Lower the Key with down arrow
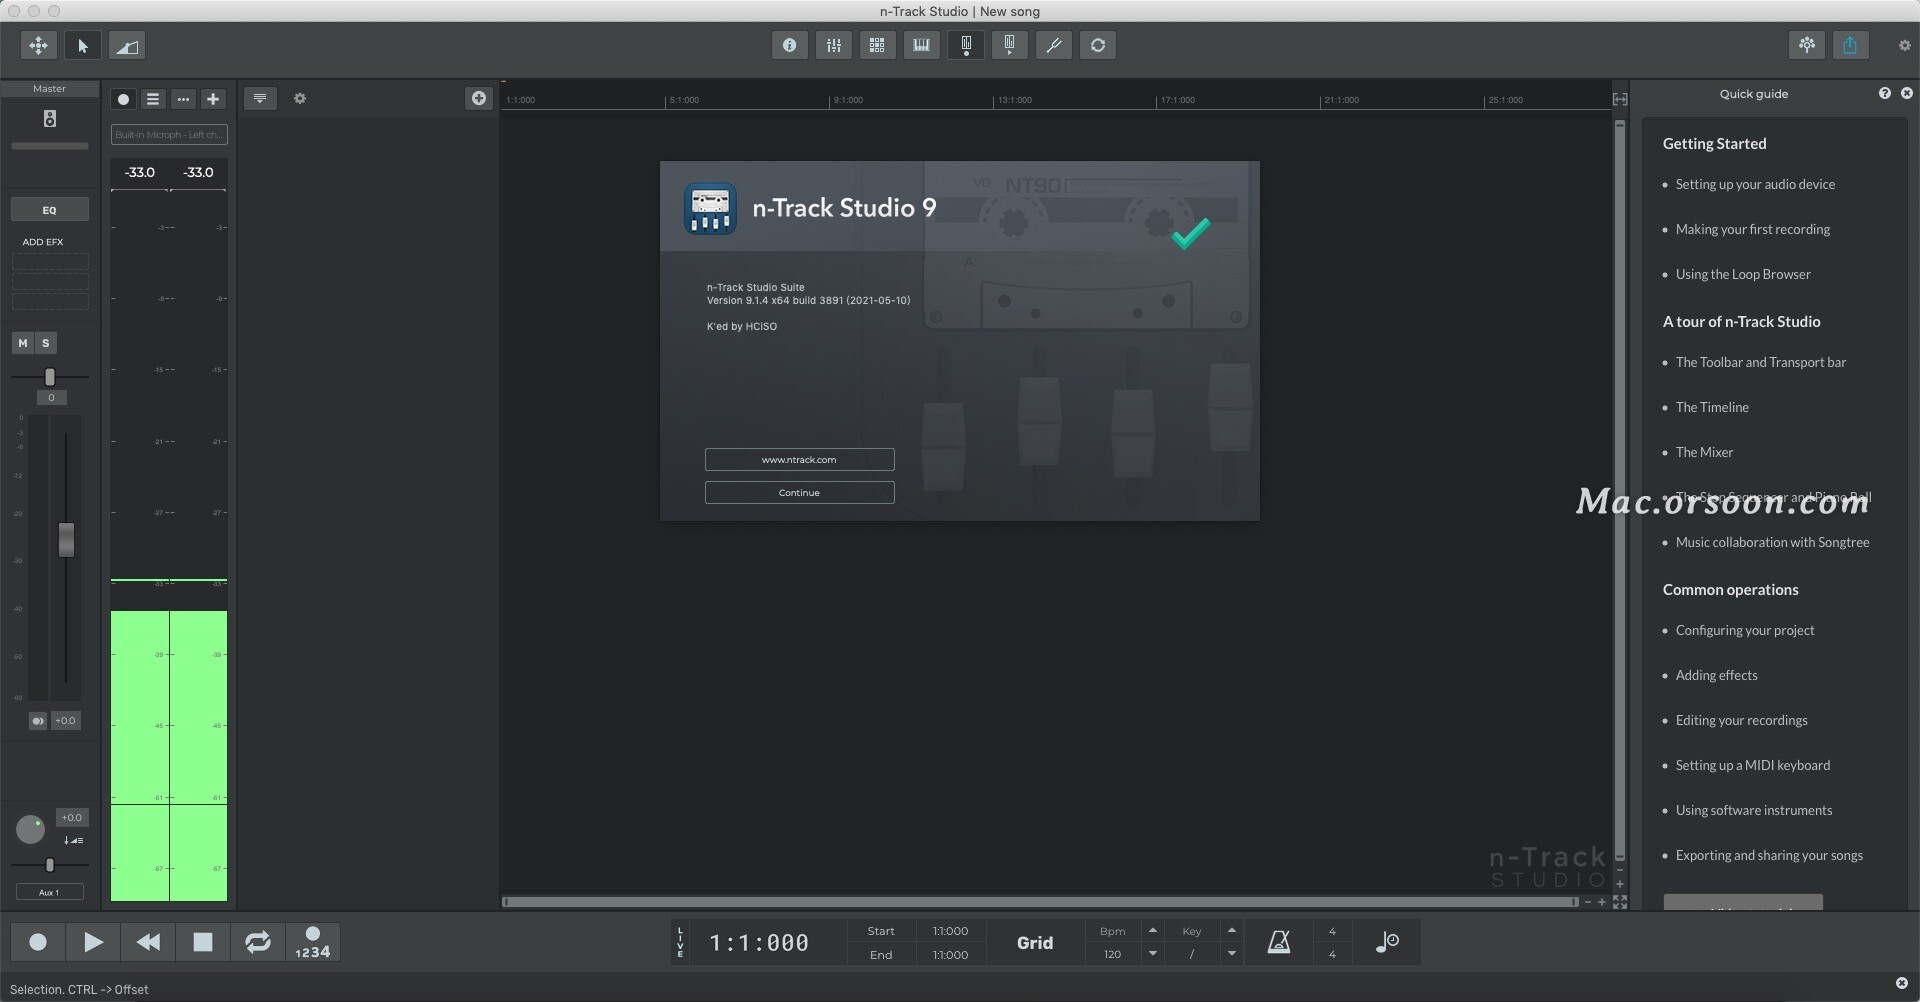Image resolution: width=1920 pixels, height=1002 pixels. (1232, 954)
